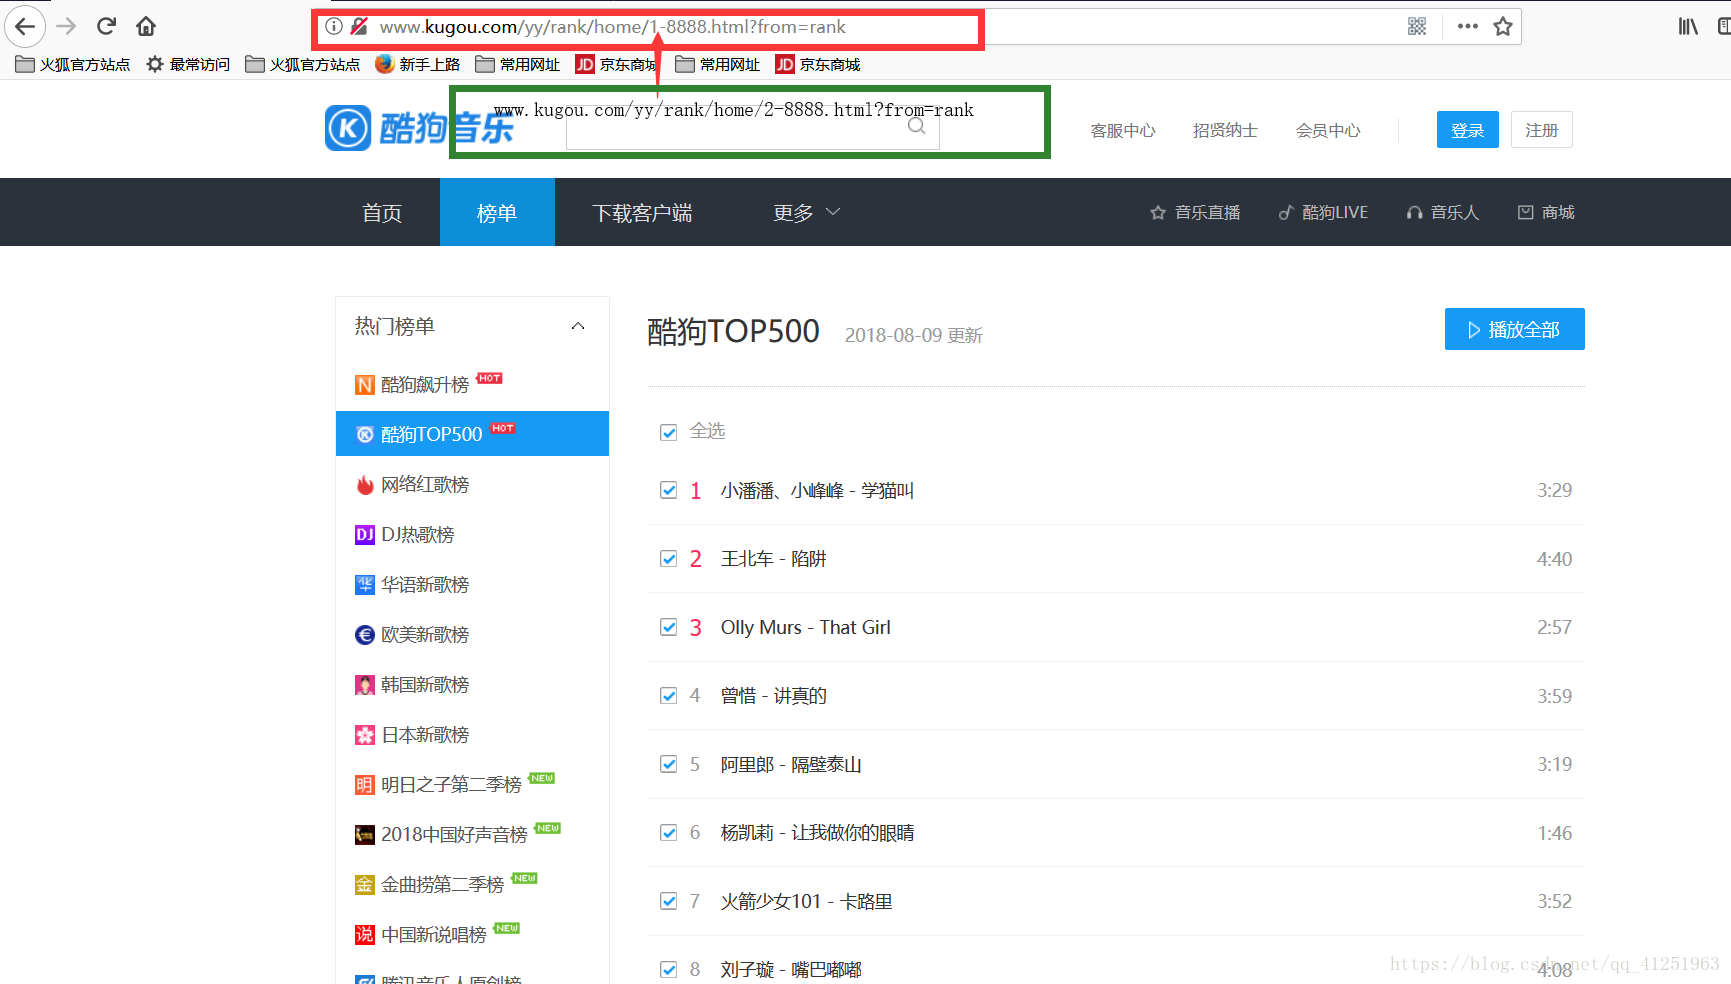Screen dimensions: 1731x984
Task: Open the second 京东商城 JD bookmark
Action: 818,64
